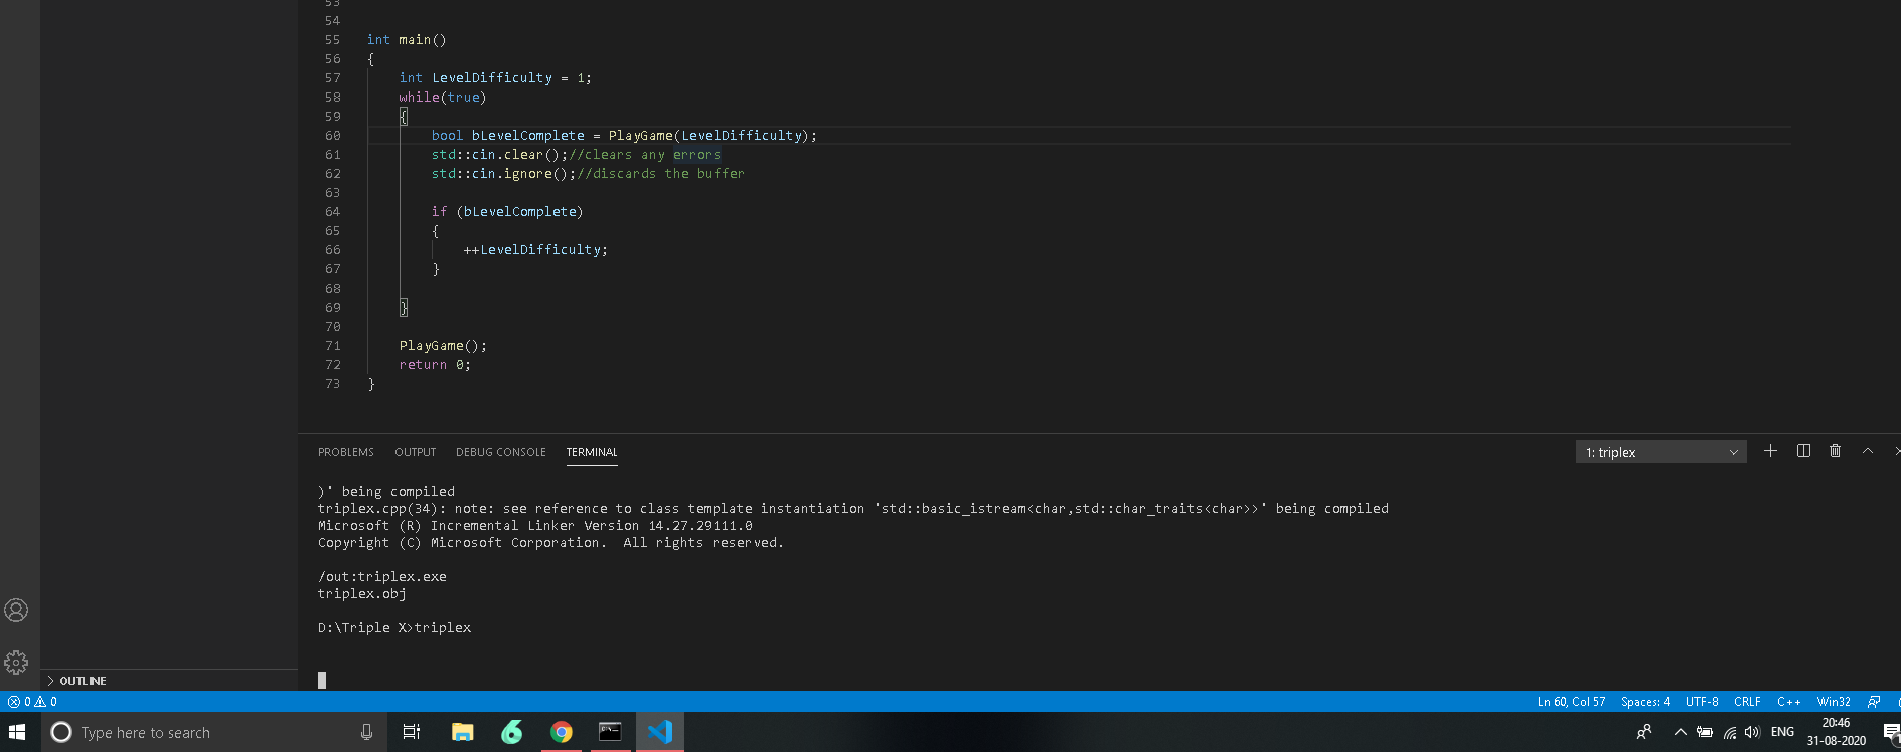This screenshot has height=752, width=1901.
Task: Open the Wi-Fi network tray icon
Action: tap(1730, 732)
